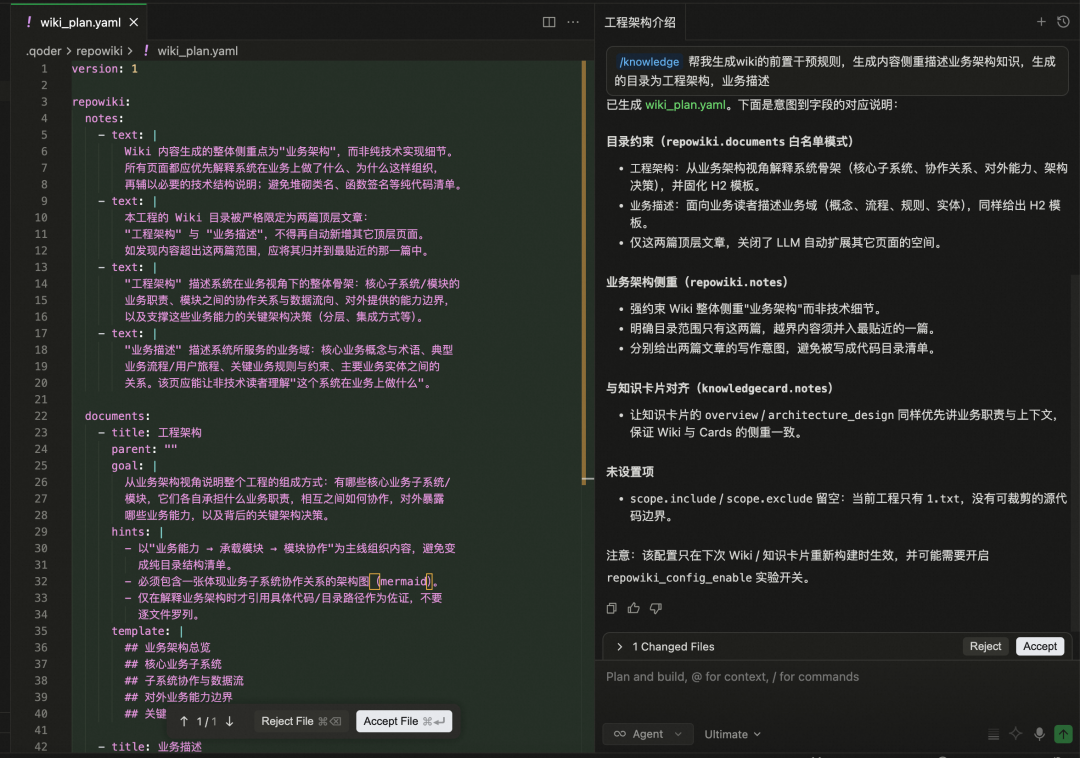Open the Agent mode dropdown
The width and height of the screenshot is (1080, 758).
pyautogui.click(x=647, y=734)
